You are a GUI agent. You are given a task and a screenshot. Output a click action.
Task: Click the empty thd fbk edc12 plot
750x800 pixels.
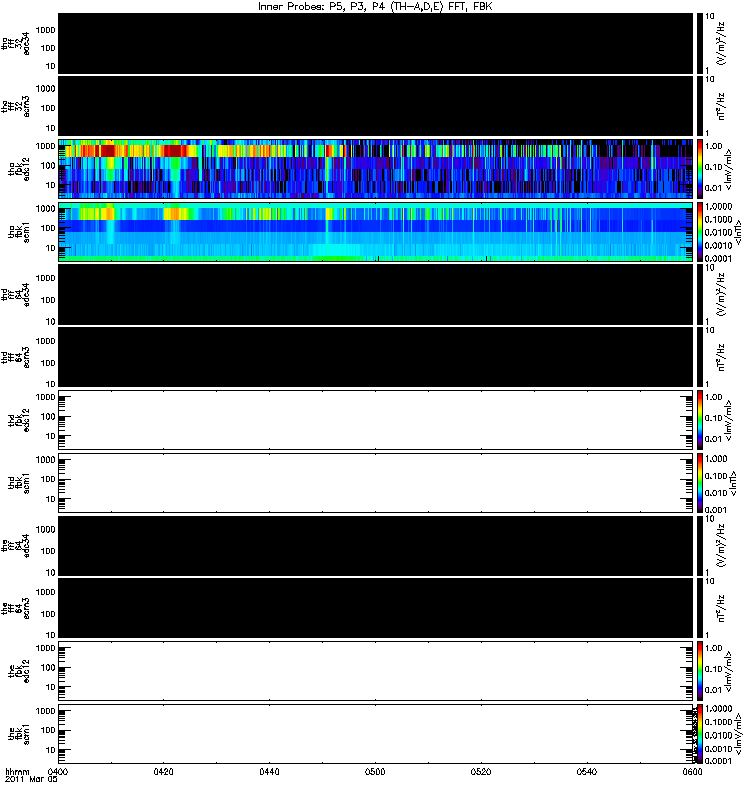pyautogui.click(x=376, y=420)
